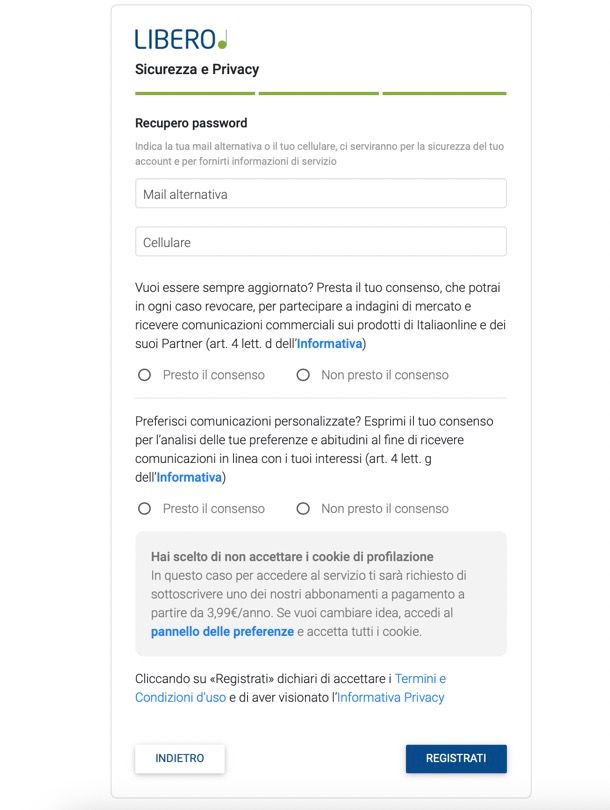Viewport: 610px width, 810px height.
Task: Select Non presto il consenso for personalized communications
Action: 303,508
